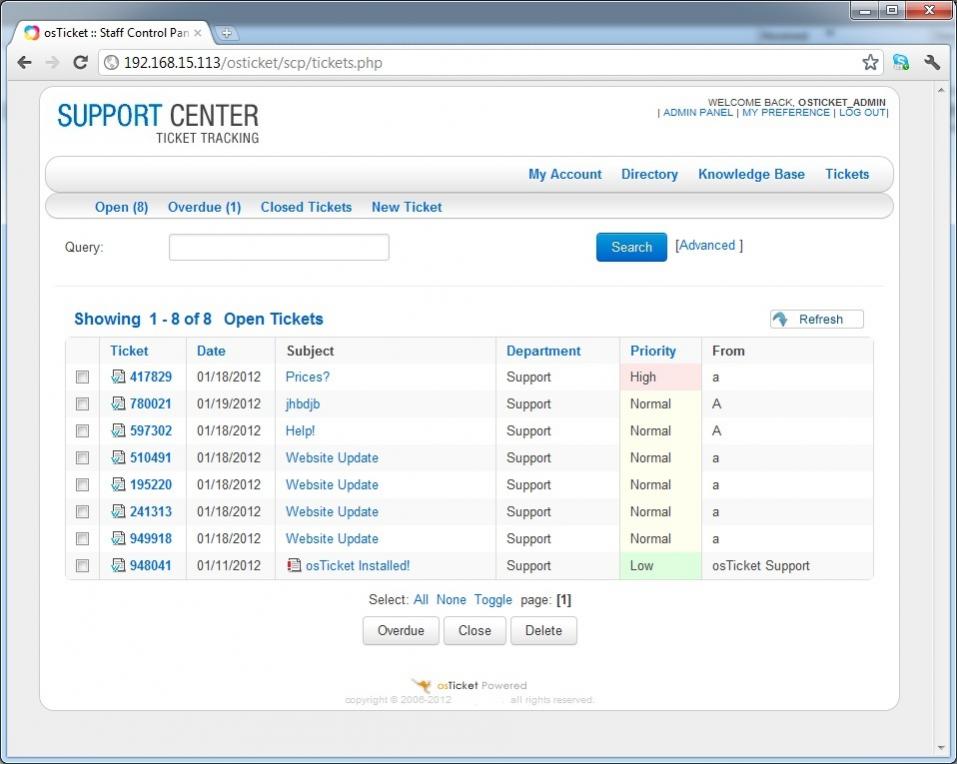Click the Refresh button above the ticket list
Image resolution: width=957 pixels, height=764 pixels.
pyautogui.click(x=817, y=319)
